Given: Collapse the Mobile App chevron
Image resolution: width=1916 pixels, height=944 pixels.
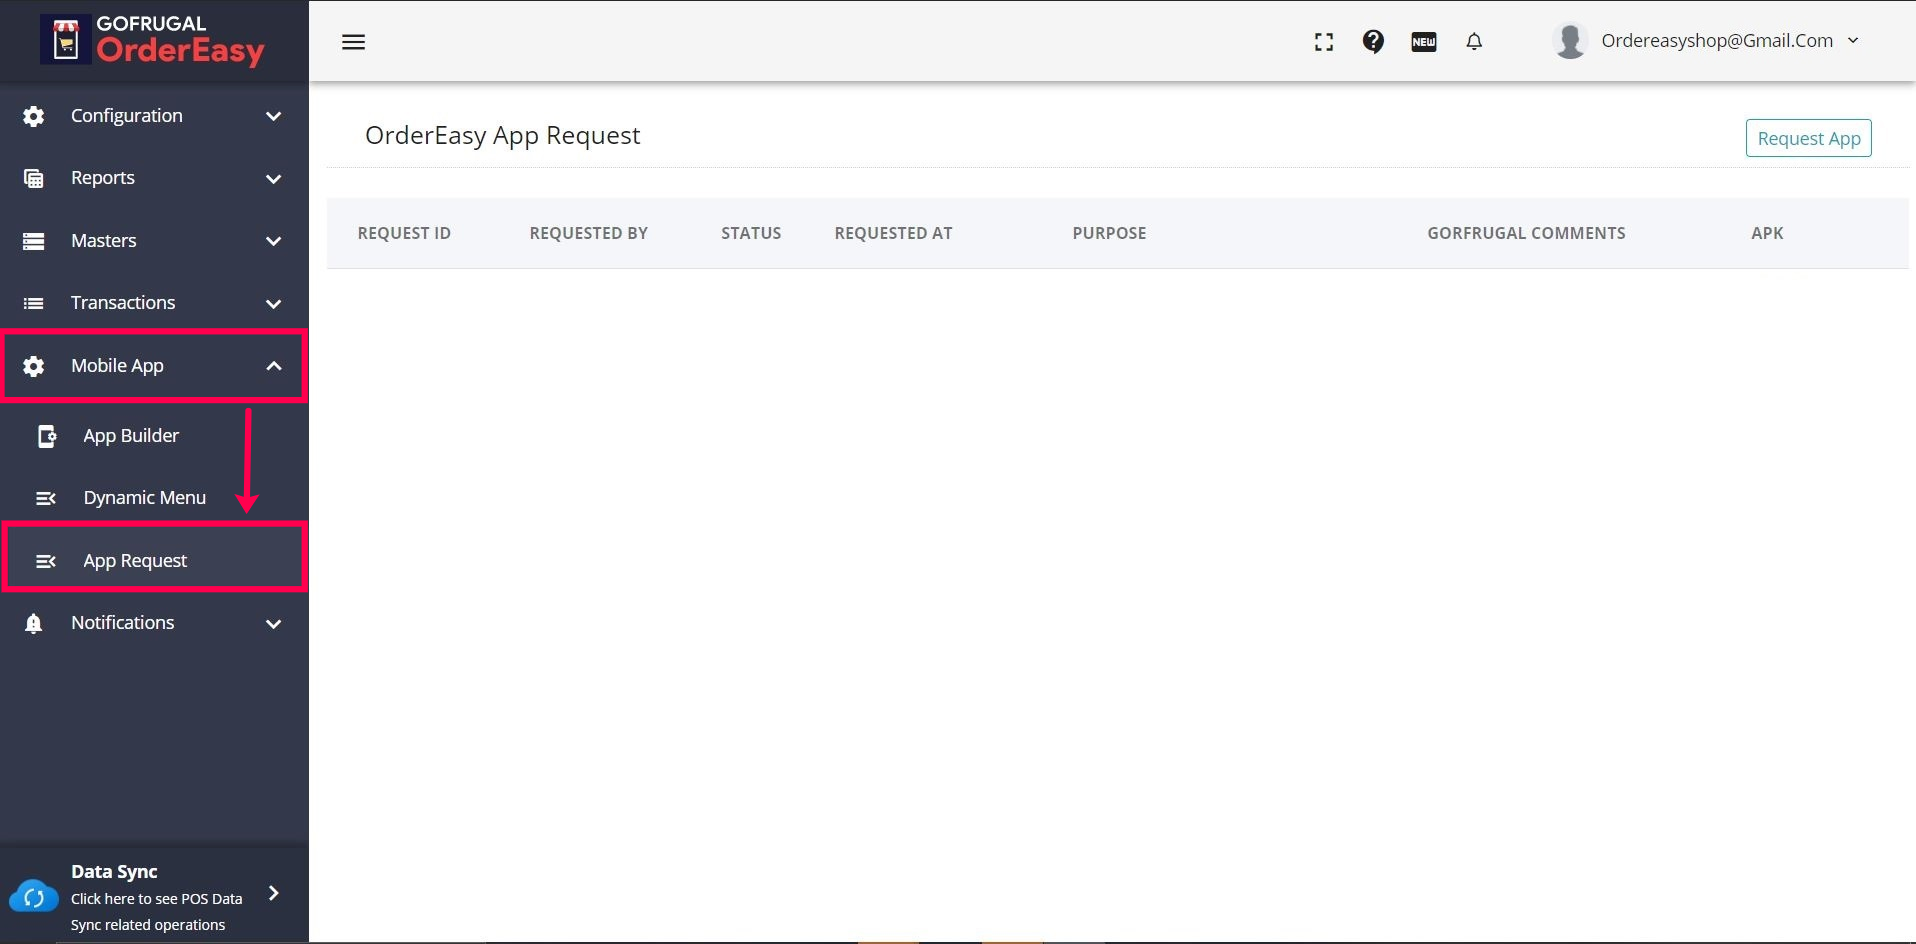Looking at the screenshot, I should click(x=273, y=366).
